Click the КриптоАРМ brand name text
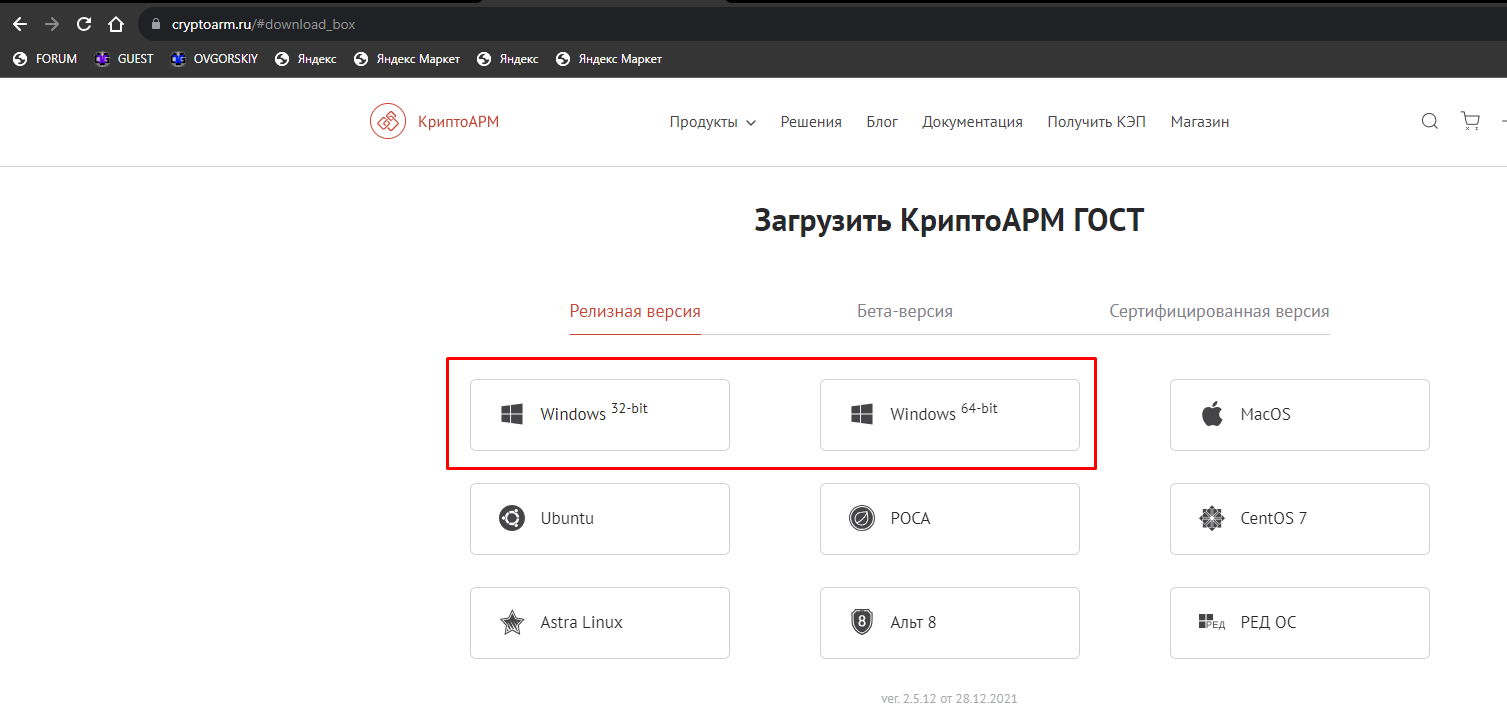Screen dimensions: 1507x710 (458, 122)
